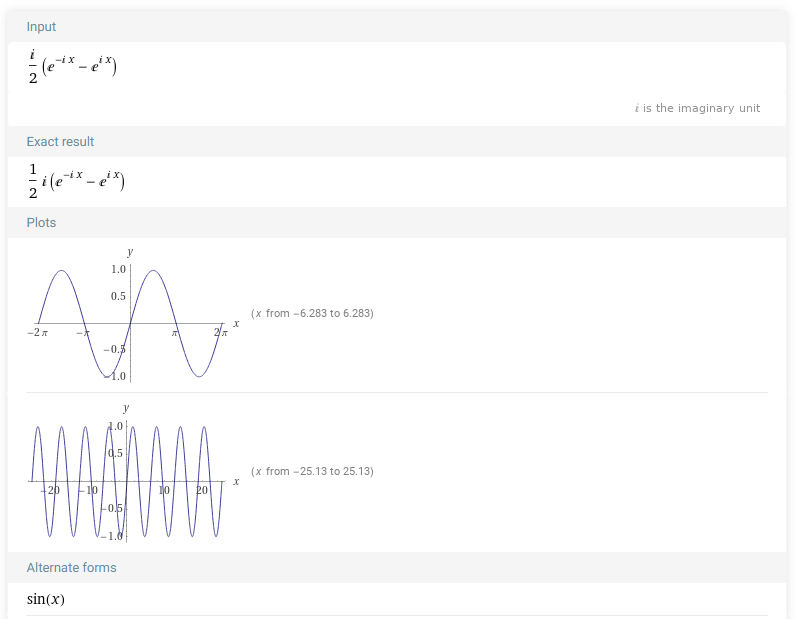796x619 pixels.
Task: Click the imaginary unit note
Action: click(x=697, y=108)
